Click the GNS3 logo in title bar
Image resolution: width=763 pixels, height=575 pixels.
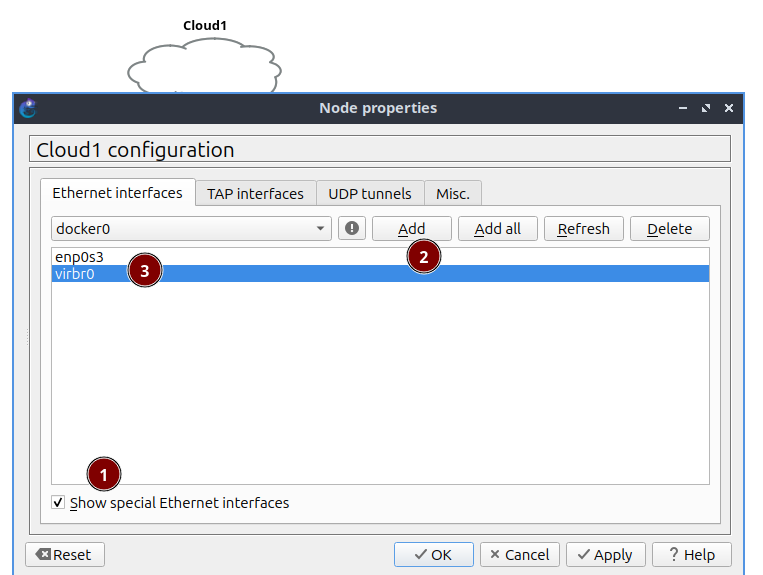coord(28,108)
